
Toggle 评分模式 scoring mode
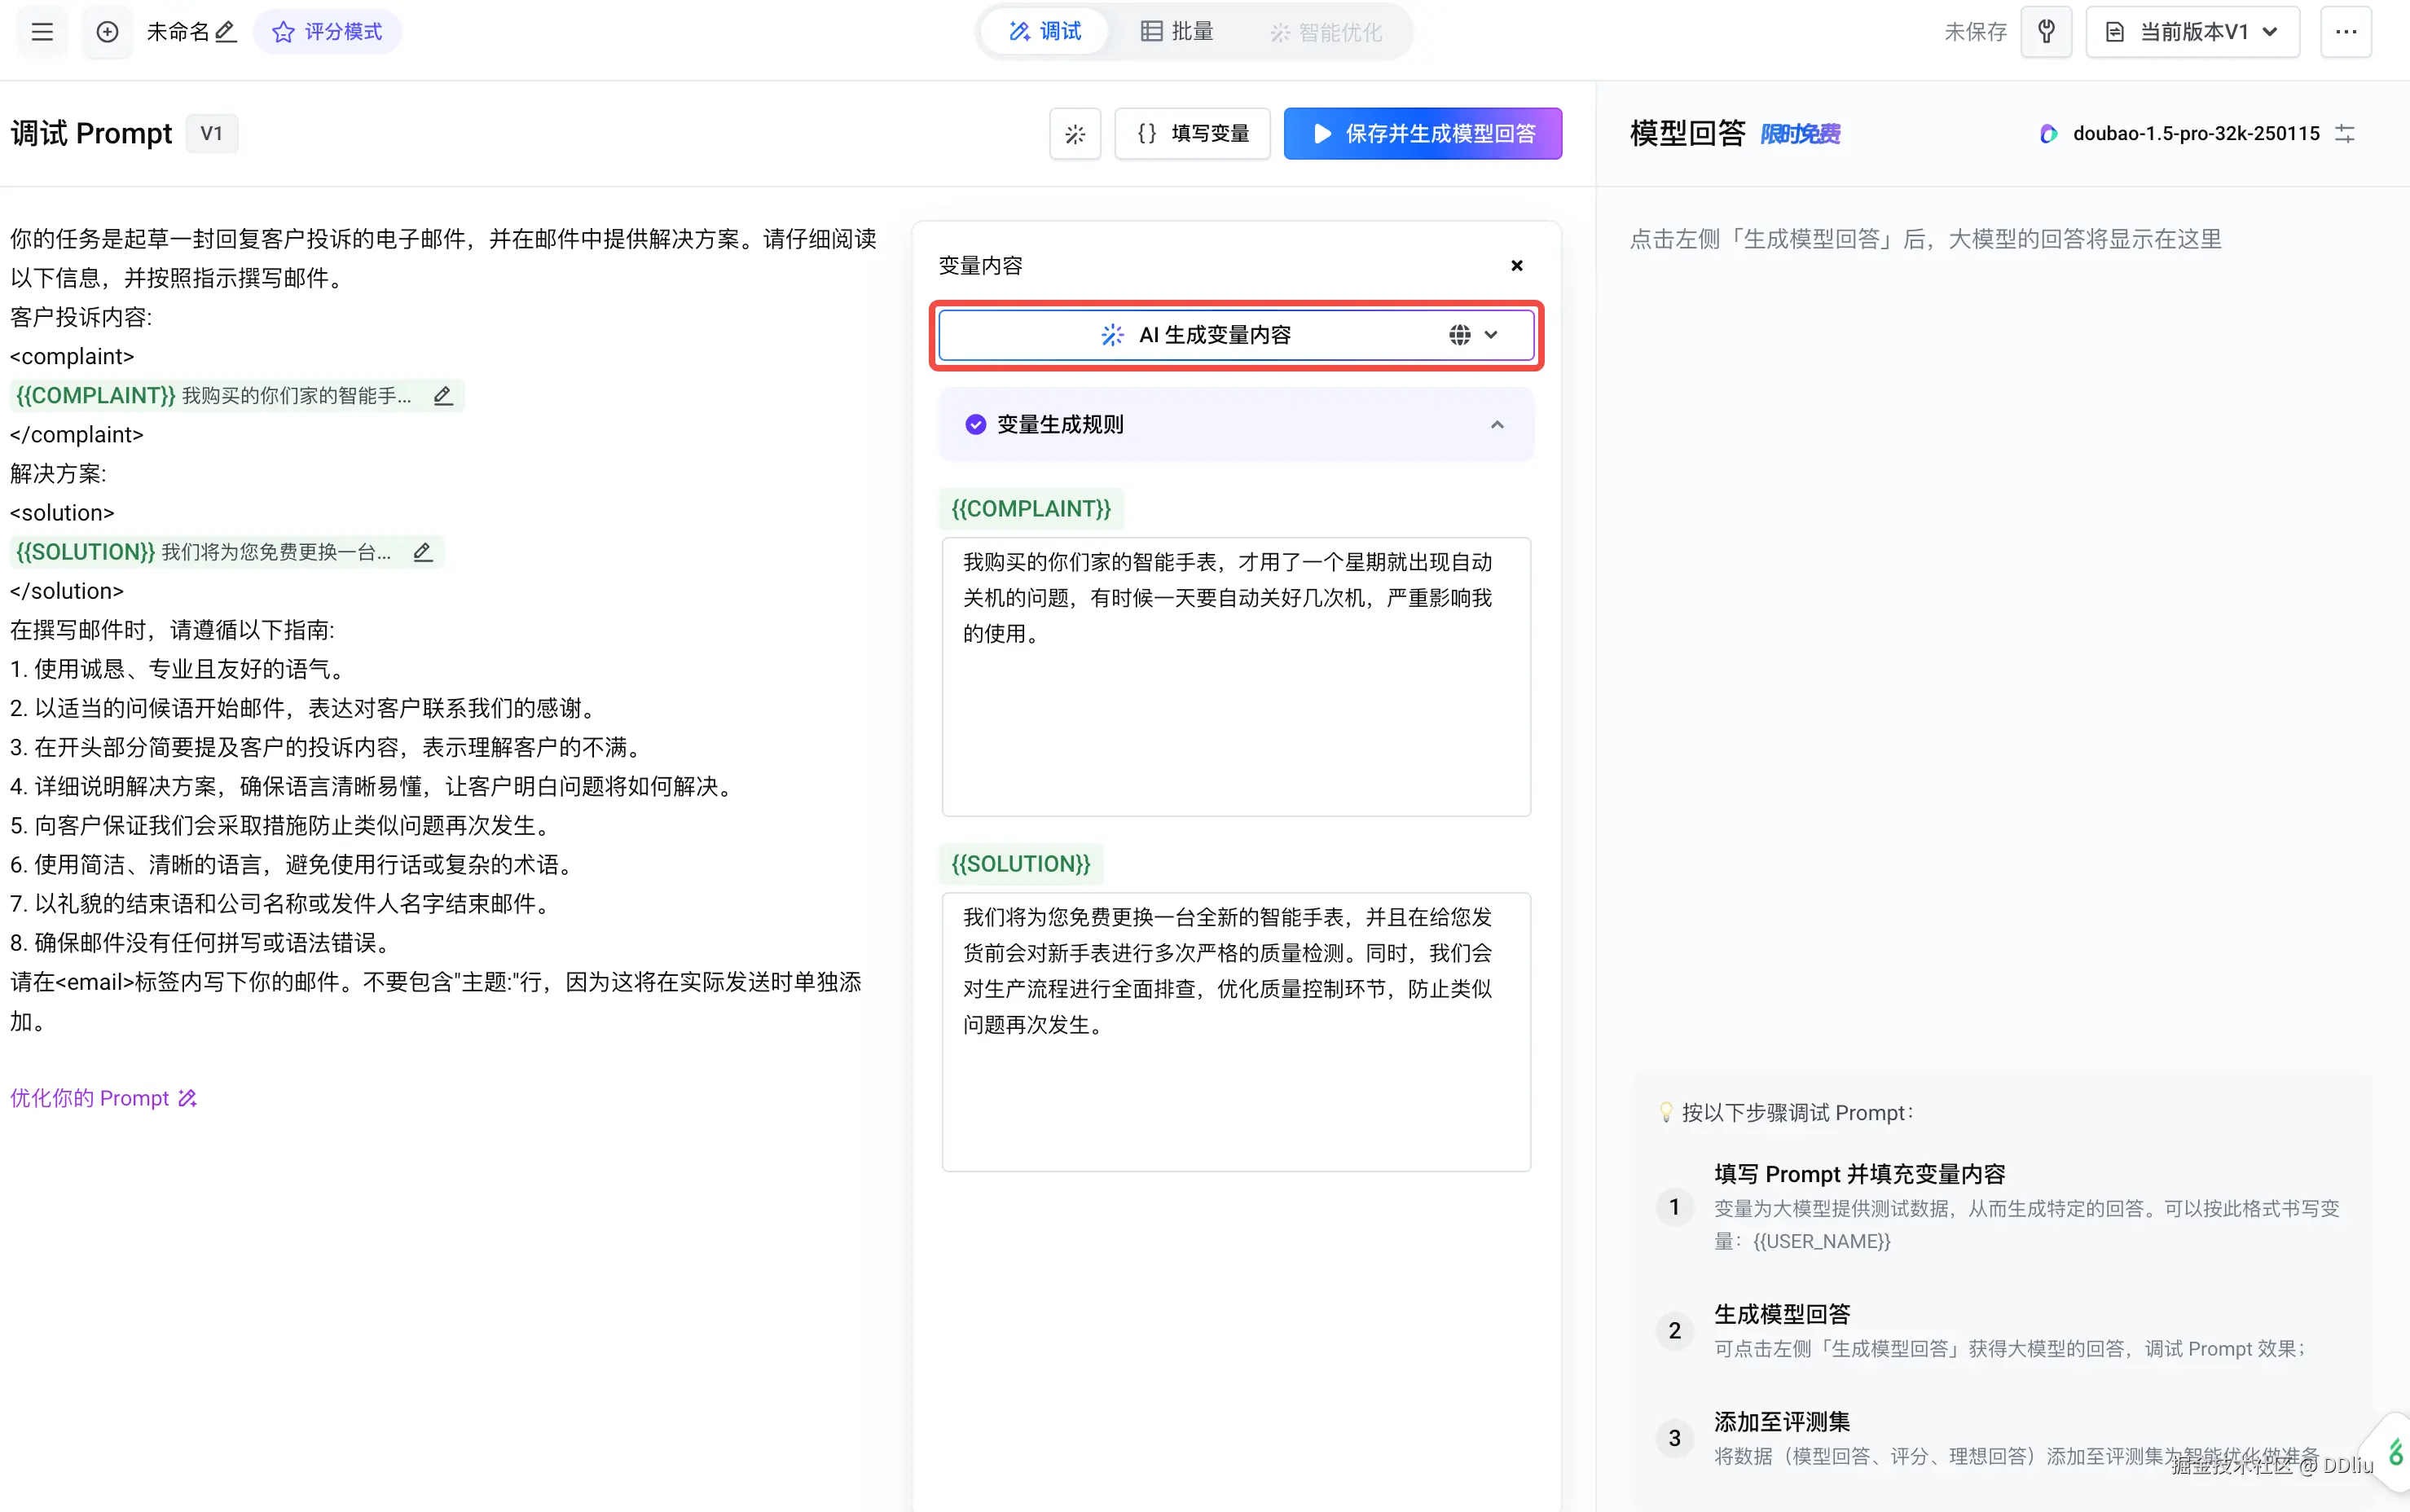point(327,32)
